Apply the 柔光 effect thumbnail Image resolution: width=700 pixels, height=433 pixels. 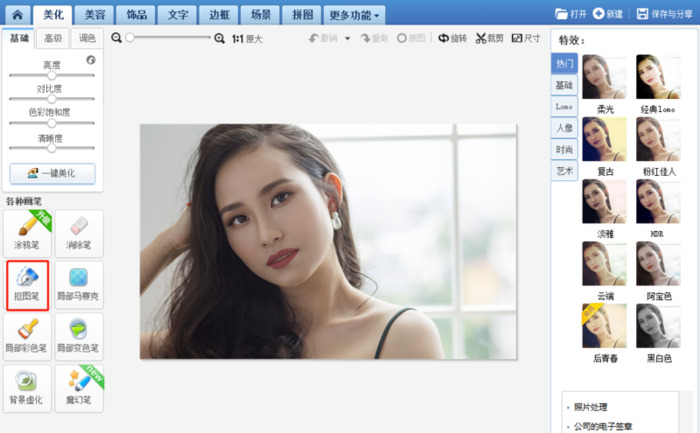604,77
